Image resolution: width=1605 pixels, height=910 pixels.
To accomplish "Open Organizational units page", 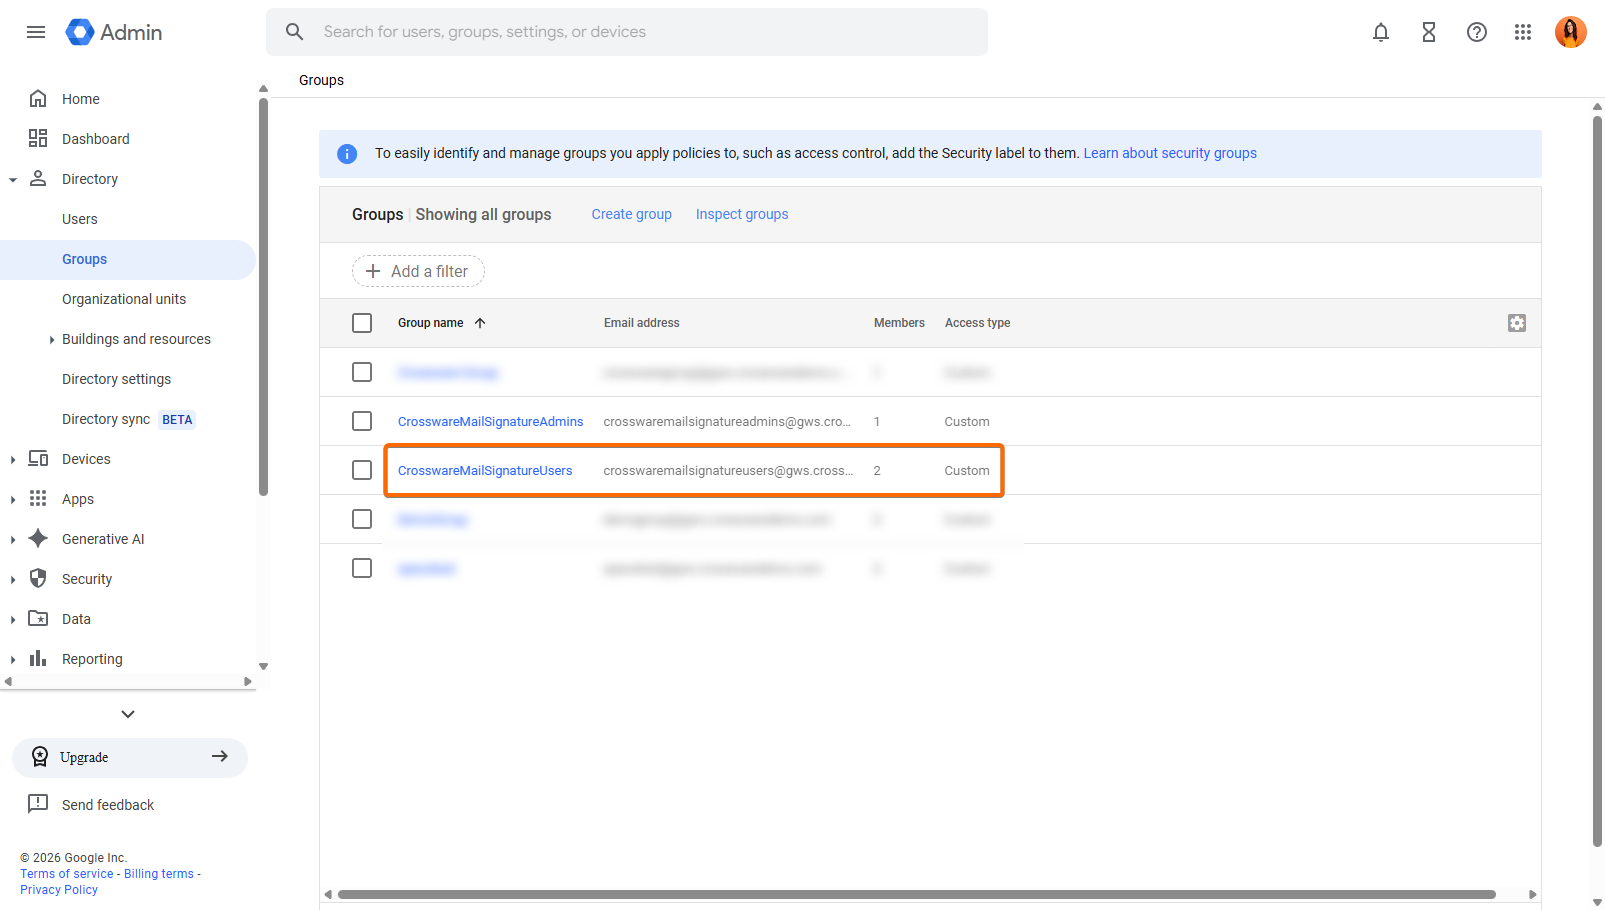I will click(124, 299).
